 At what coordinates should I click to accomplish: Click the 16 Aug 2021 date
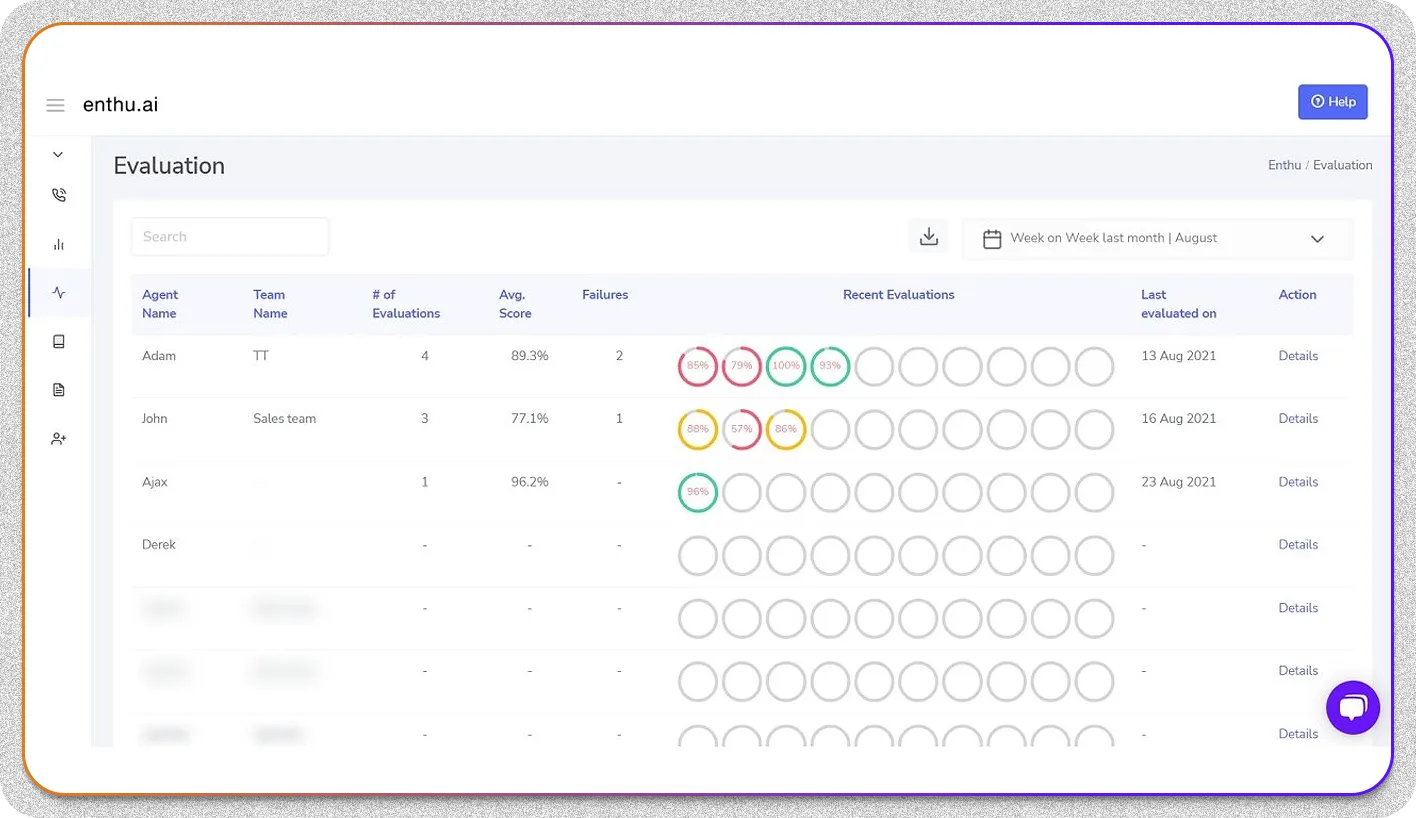point(1179,419)
